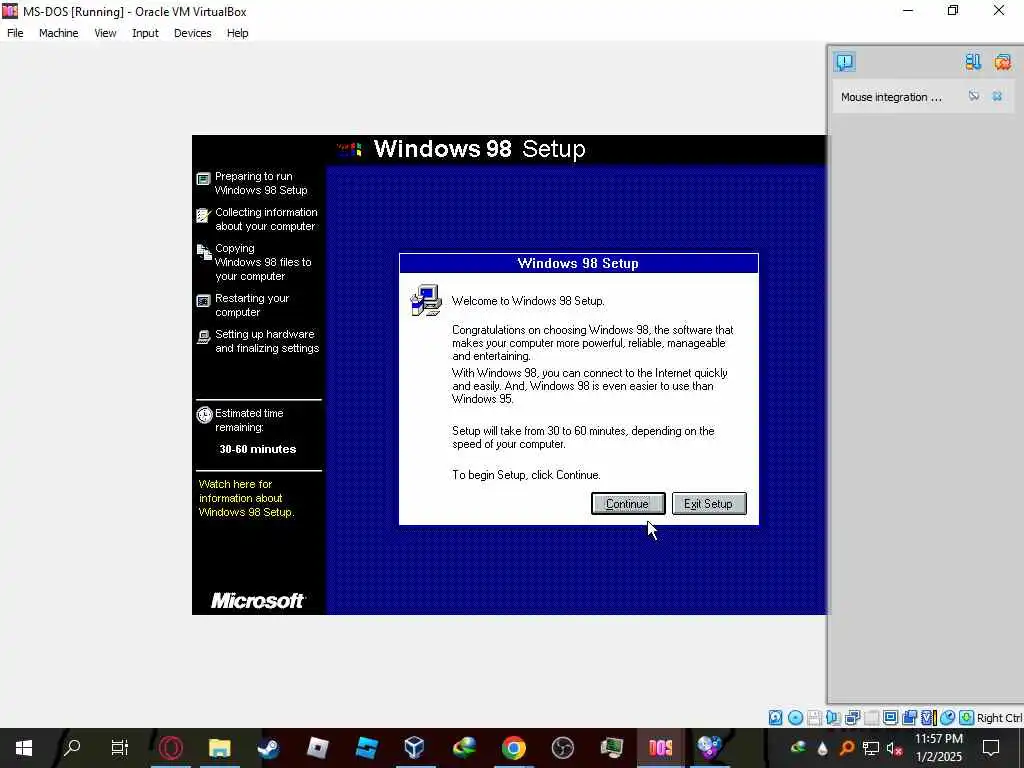
Task: Click the network tray icon
Action: [871, 748]
